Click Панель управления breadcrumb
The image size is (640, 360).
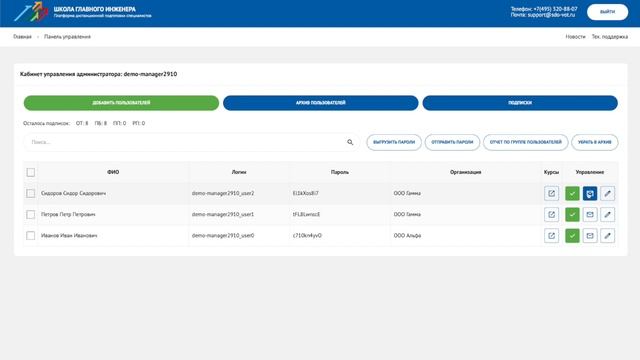[67, 37]
